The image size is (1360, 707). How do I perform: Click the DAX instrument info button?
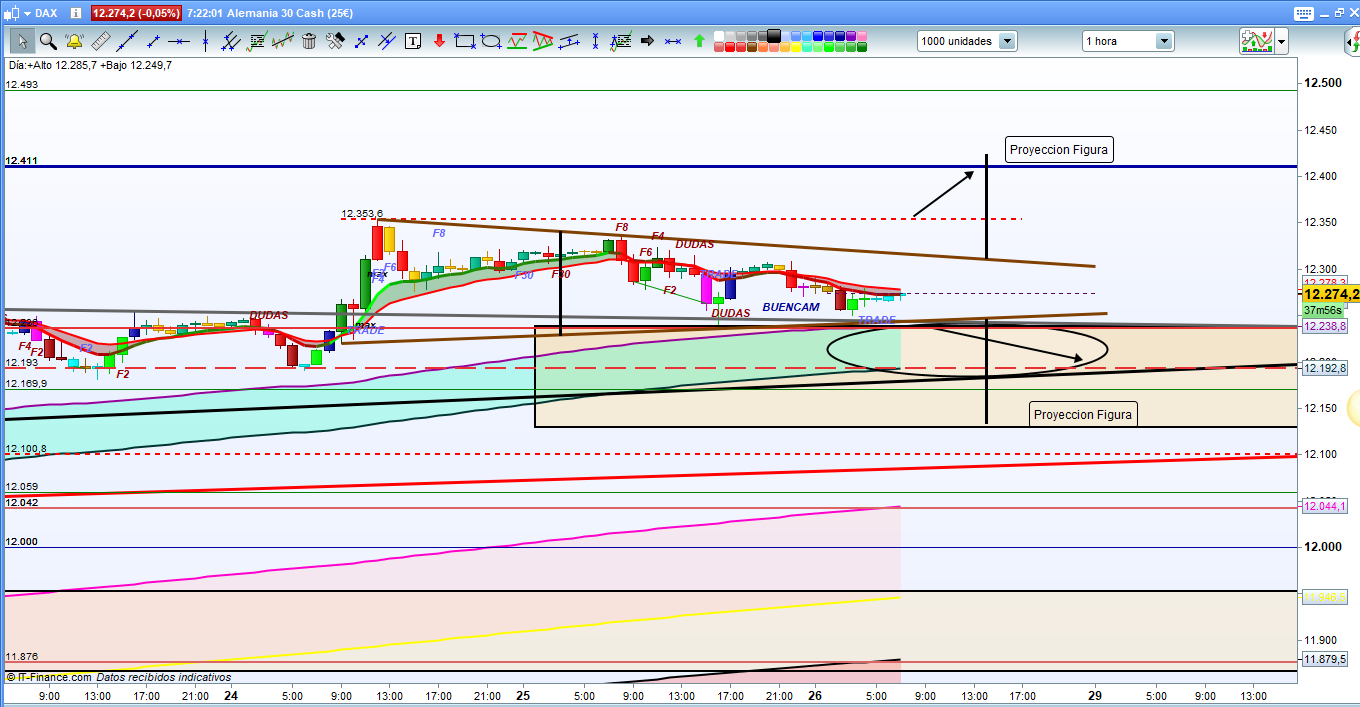tap(76, 13)
